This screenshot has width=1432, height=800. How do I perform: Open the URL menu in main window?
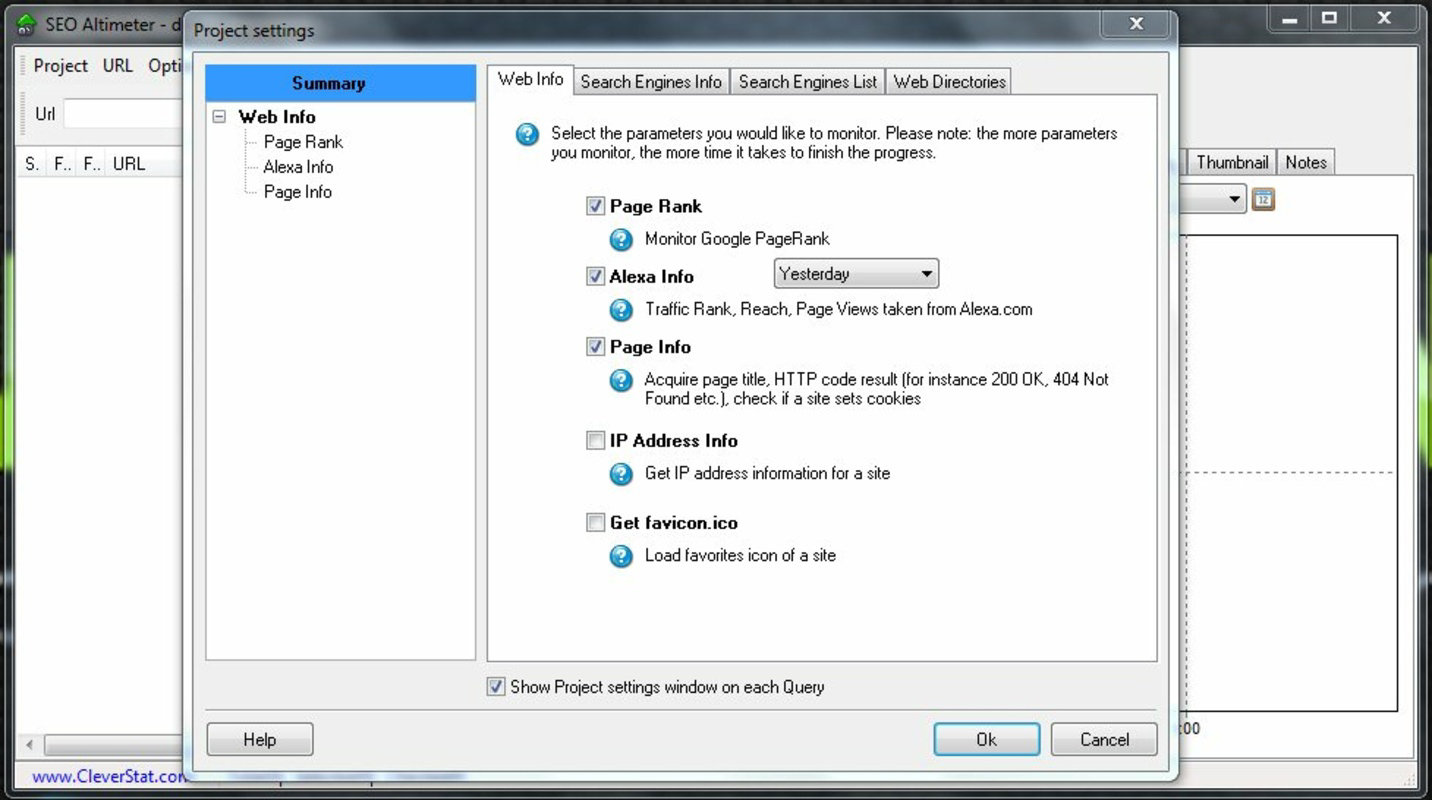117,66
